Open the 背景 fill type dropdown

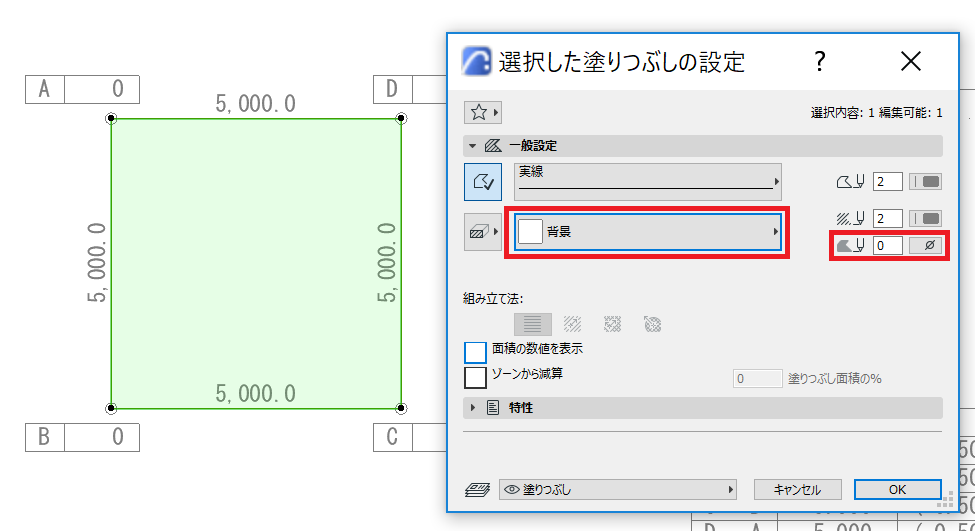coord(647,232)
